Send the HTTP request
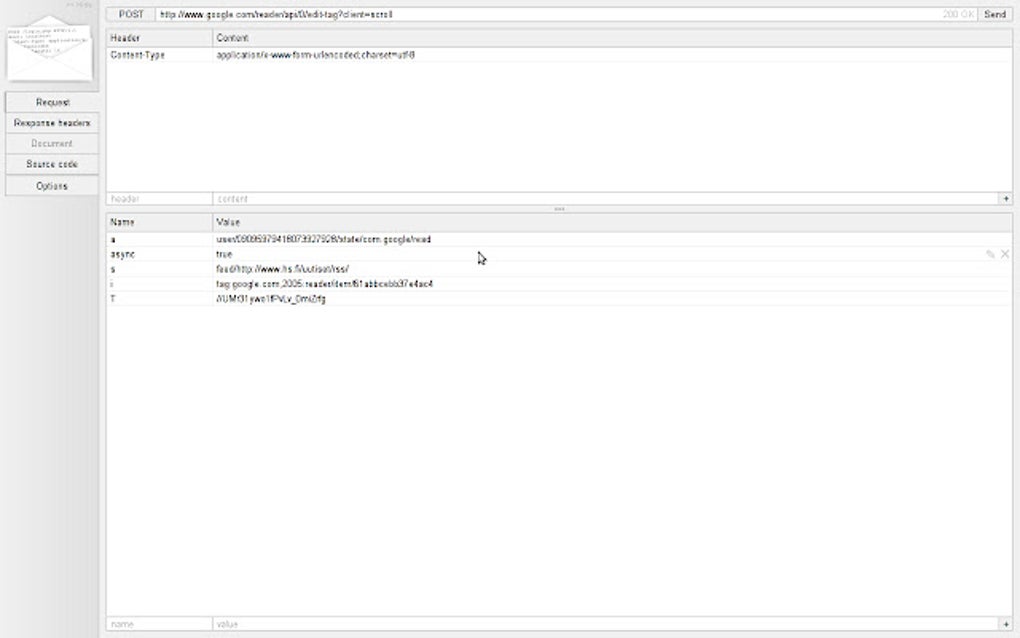 click(994, 14)
